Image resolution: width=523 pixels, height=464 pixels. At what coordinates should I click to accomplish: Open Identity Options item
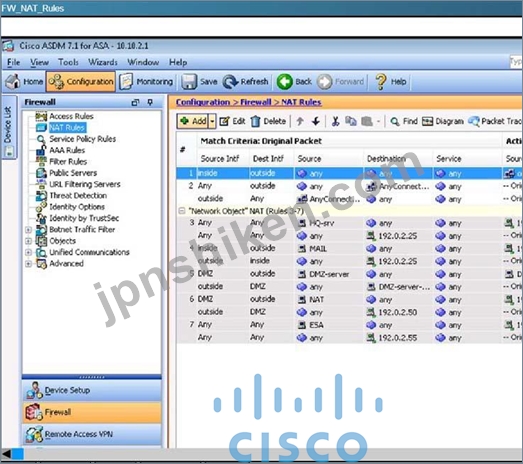point(77,207)
